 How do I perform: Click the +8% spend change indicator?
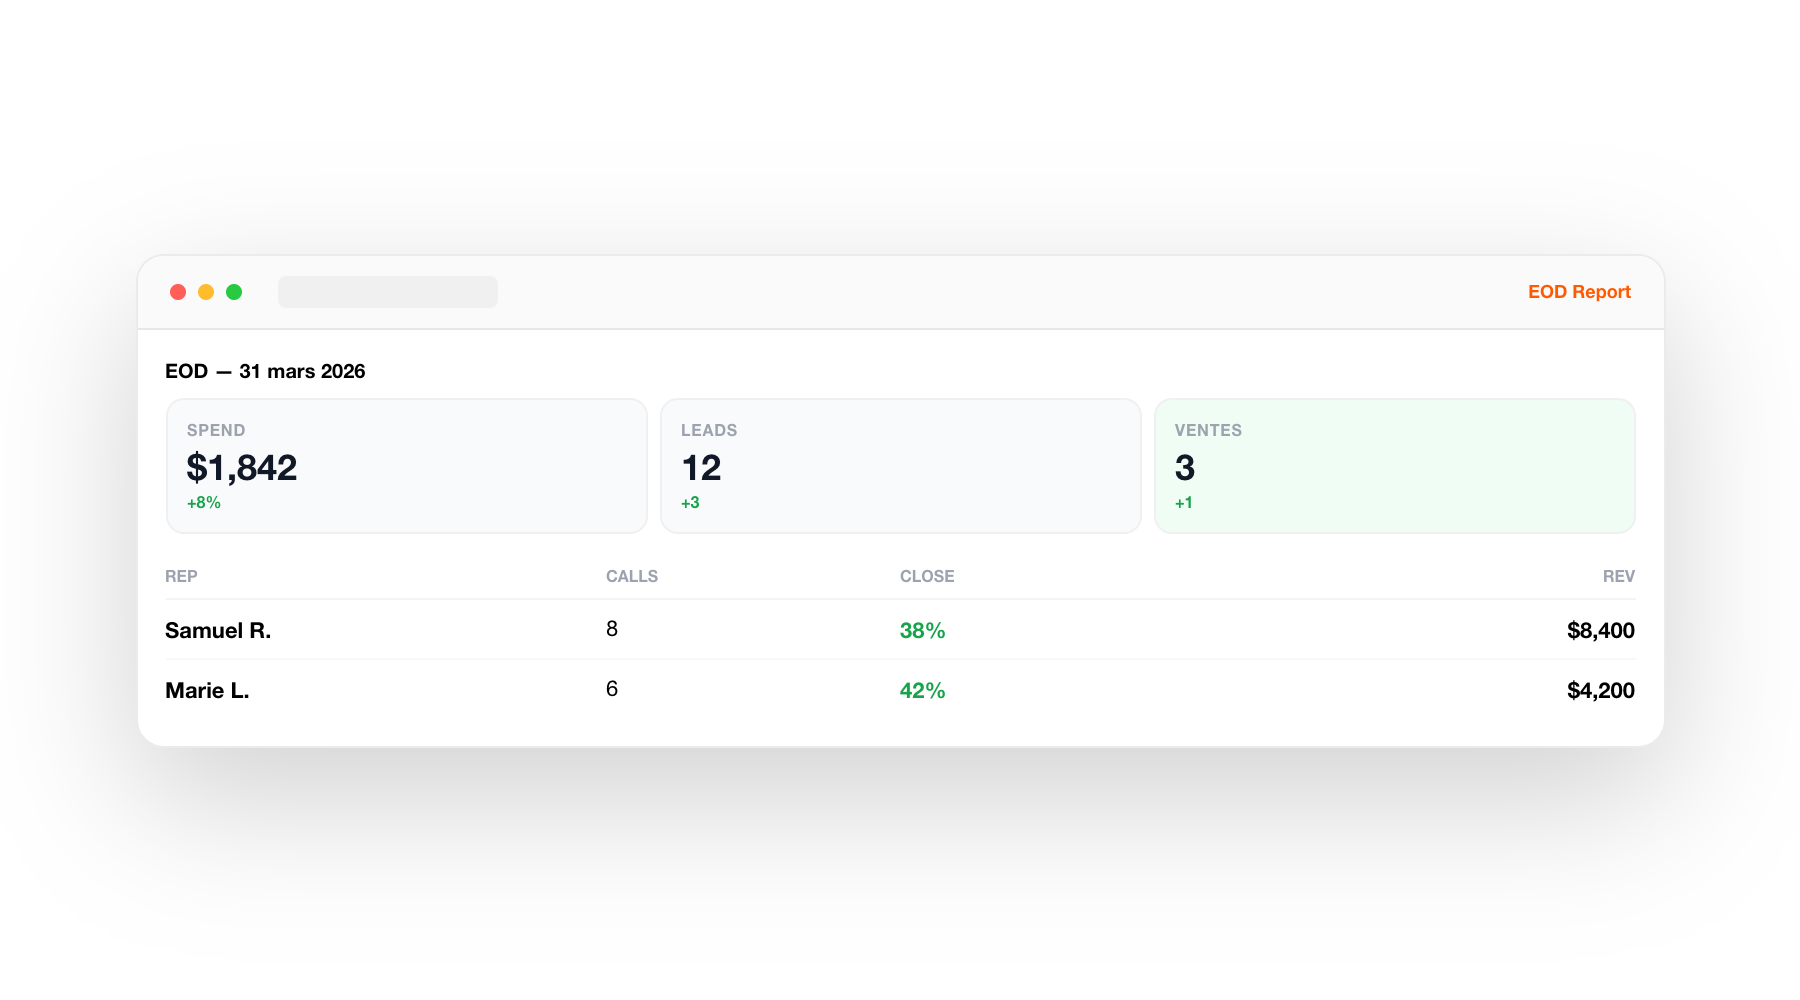pos(203,502)
